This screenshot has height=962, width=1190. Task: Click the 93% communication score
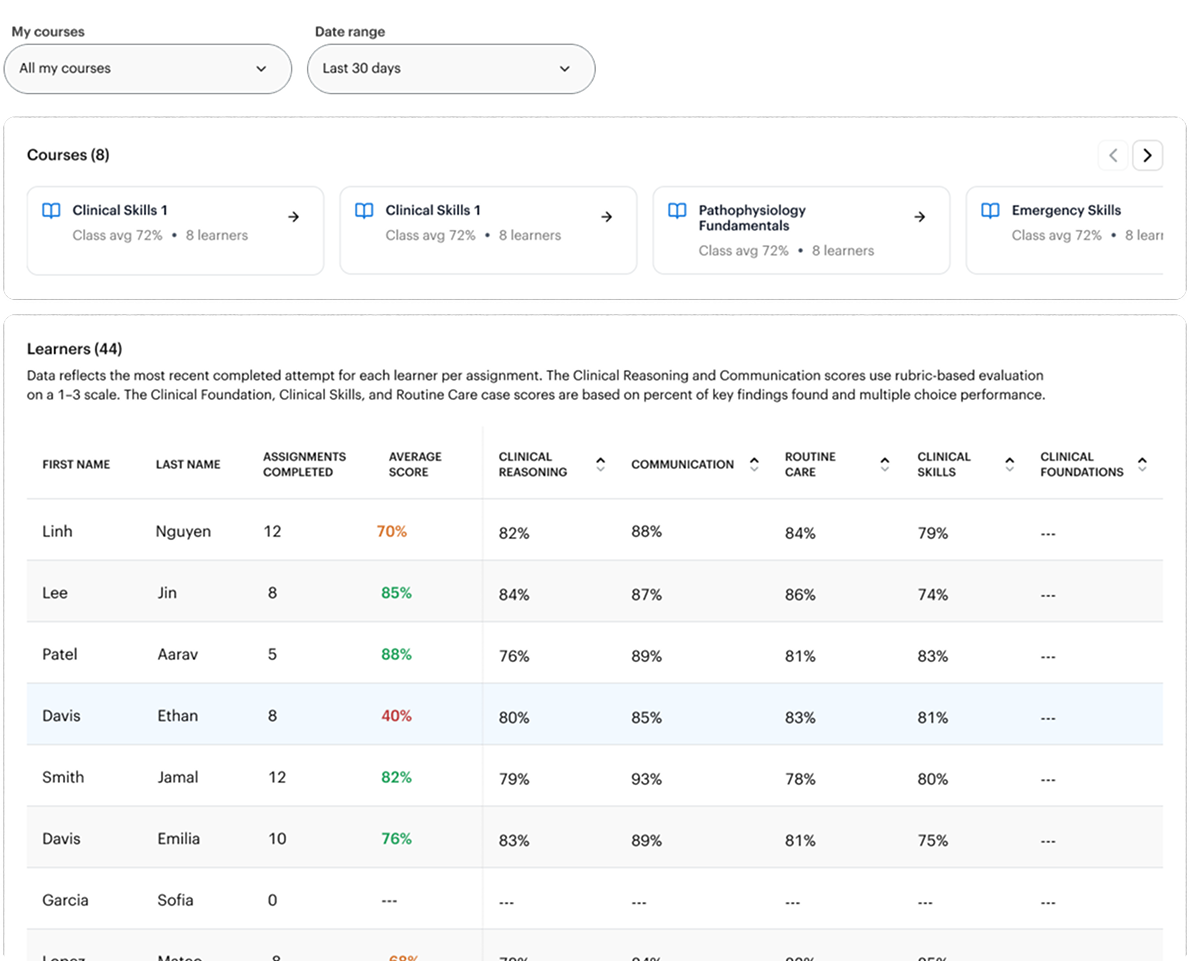coord(647,779)
